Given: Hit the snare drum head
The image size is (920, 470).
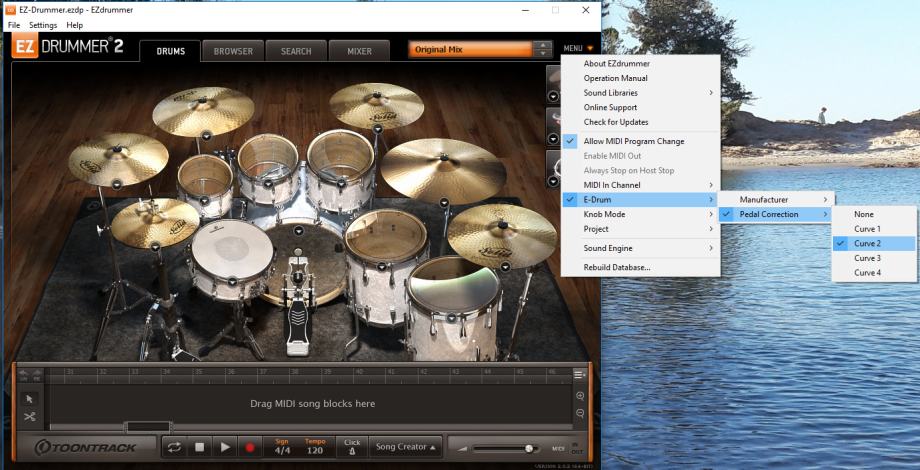Looking at the screenshot, I should point(232,248).
